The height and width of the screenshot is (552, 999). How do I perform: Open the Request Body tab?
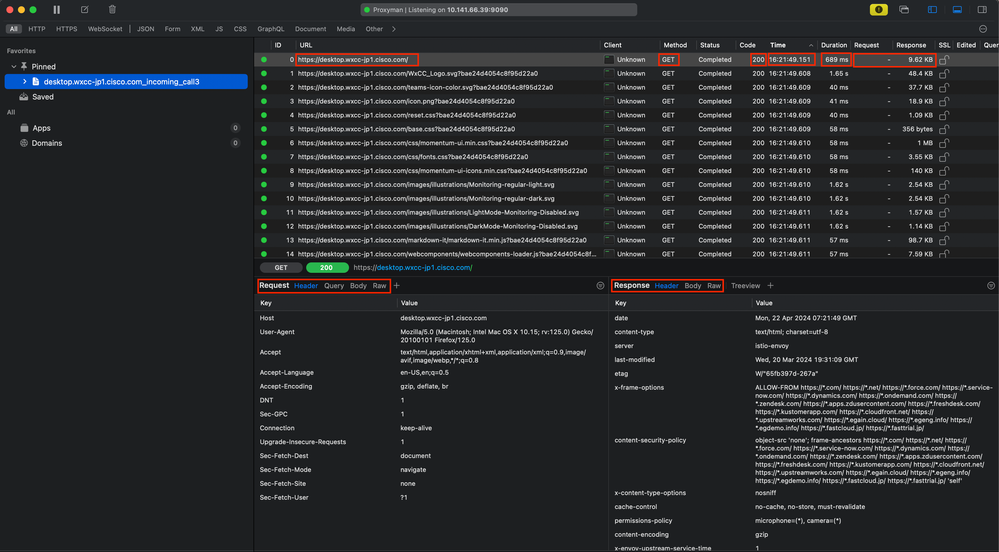[358, 286]
